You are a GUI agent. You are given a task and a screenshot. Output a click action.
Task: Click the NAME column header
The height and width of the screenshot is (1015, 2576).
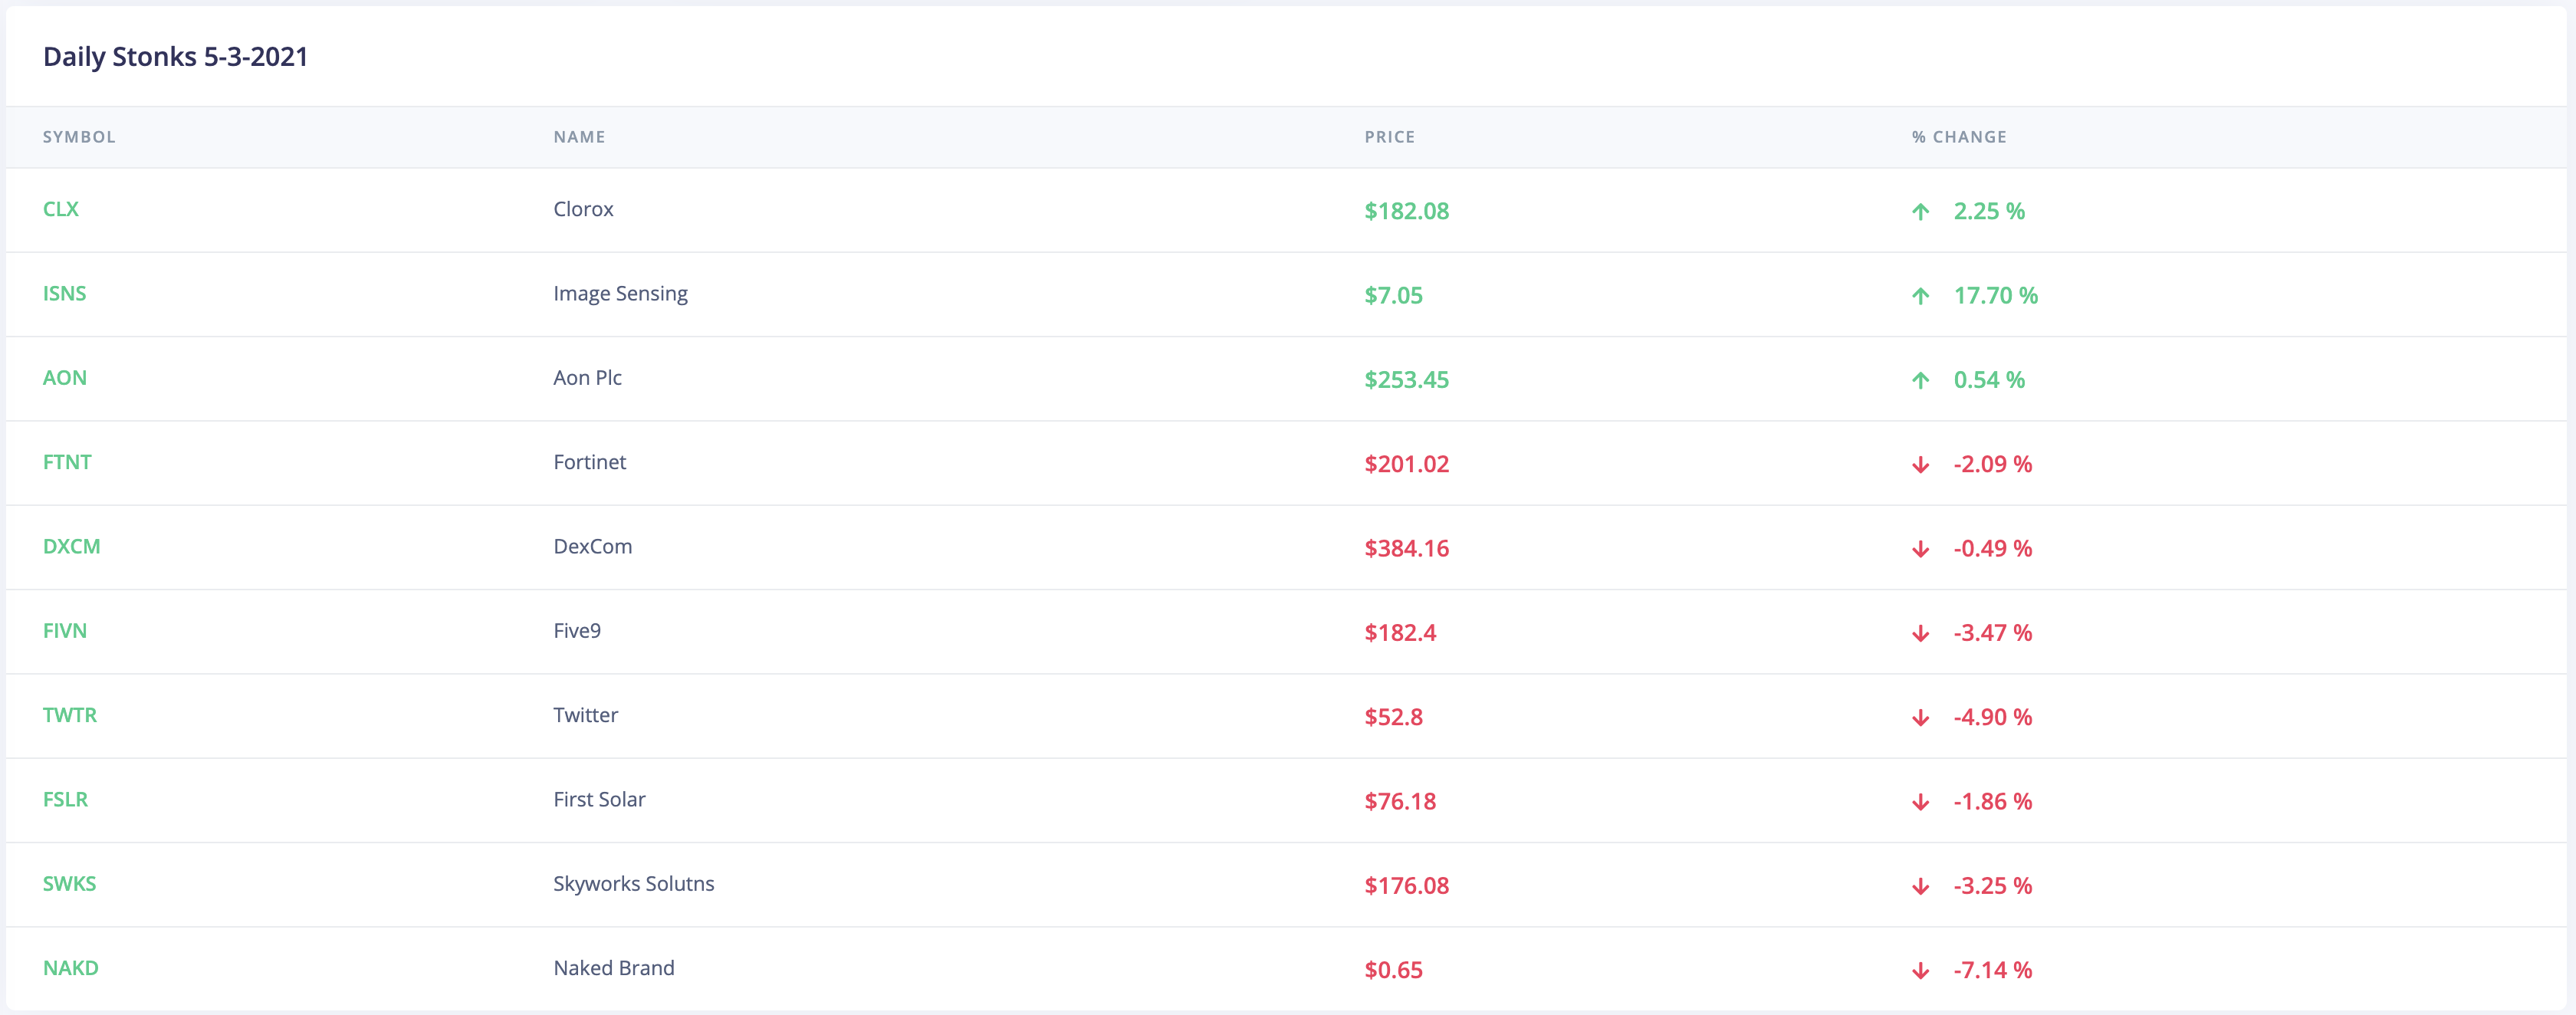coord(579,137)
